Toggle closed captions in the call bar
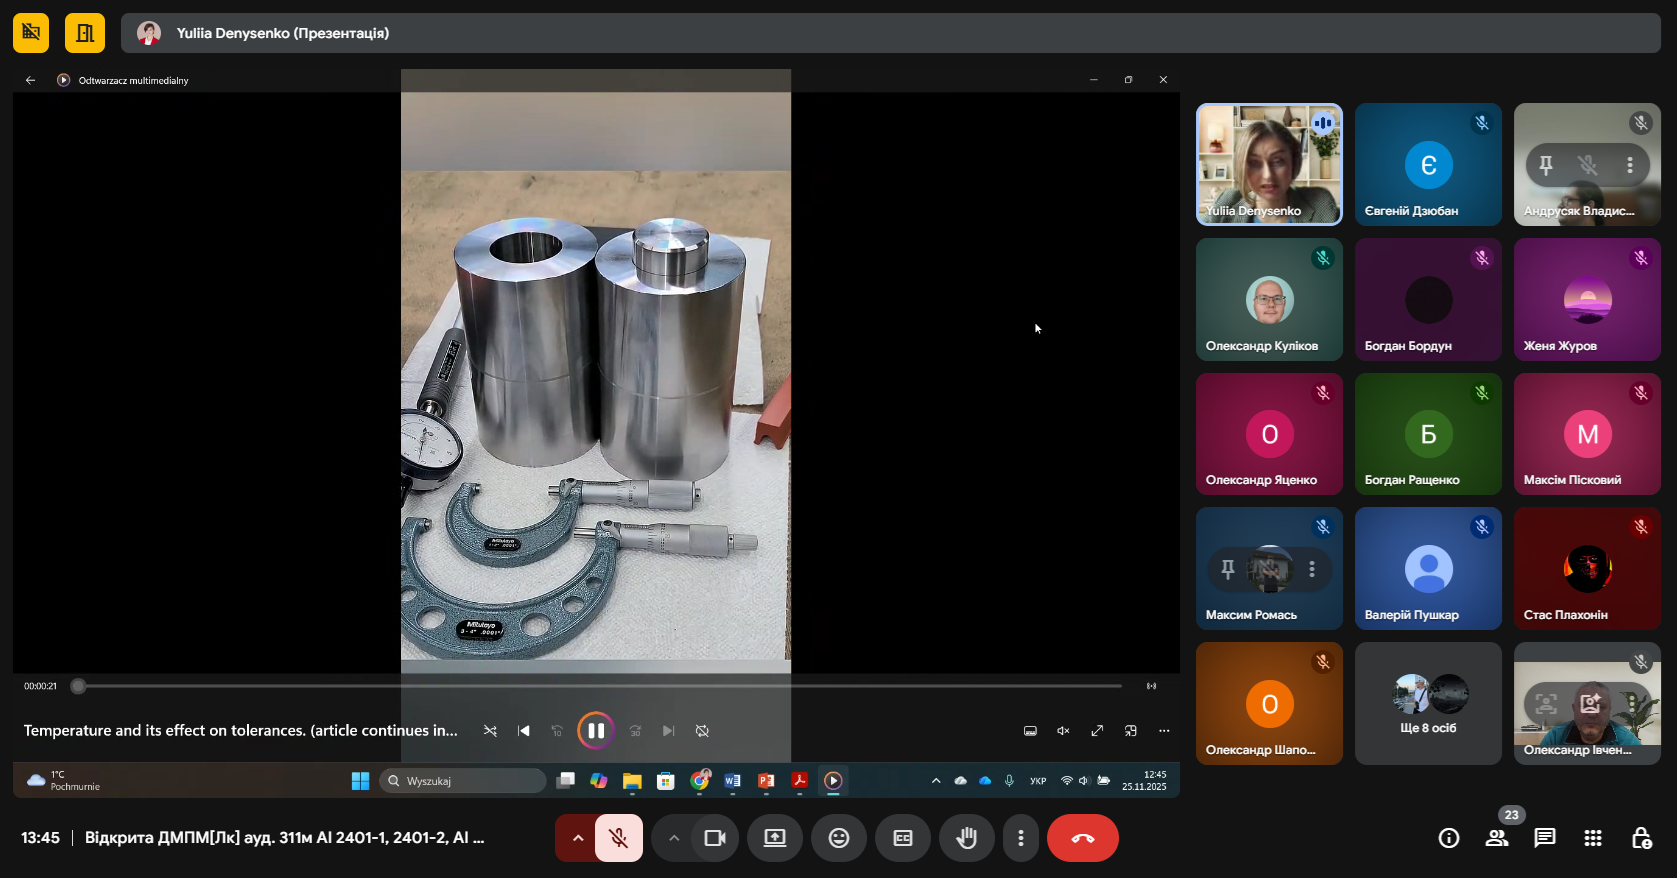This screenshot has width=1677, height=878. [903, 838]
